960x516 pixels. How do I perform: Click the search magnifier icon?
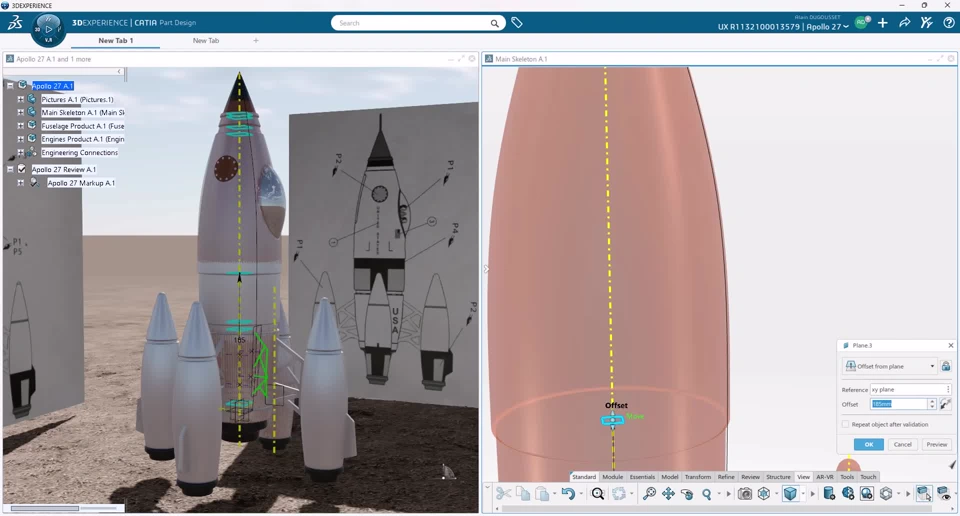(x=494, y=23)
